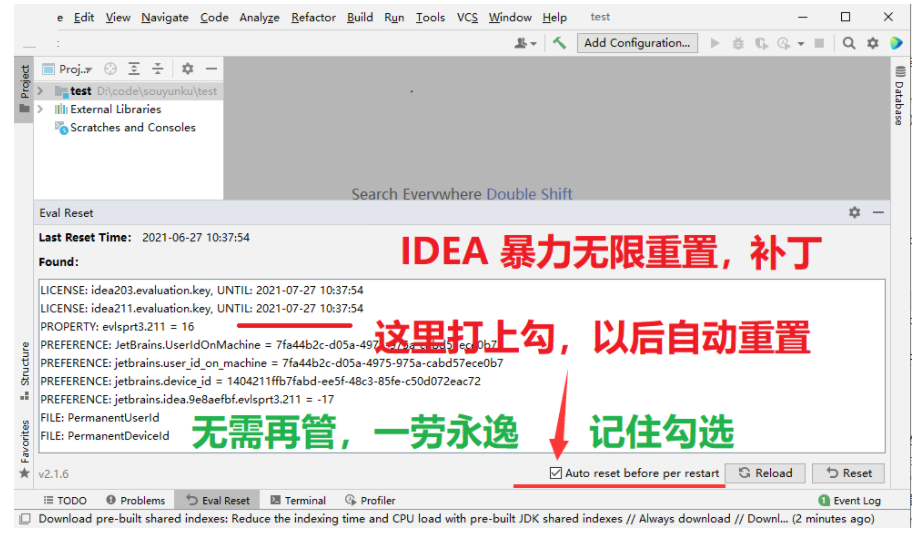Image resolution: width=914 pixels, height=544 pixels.
Task: Click the Run with Coverage icon
Action: (x=761, y=43)
